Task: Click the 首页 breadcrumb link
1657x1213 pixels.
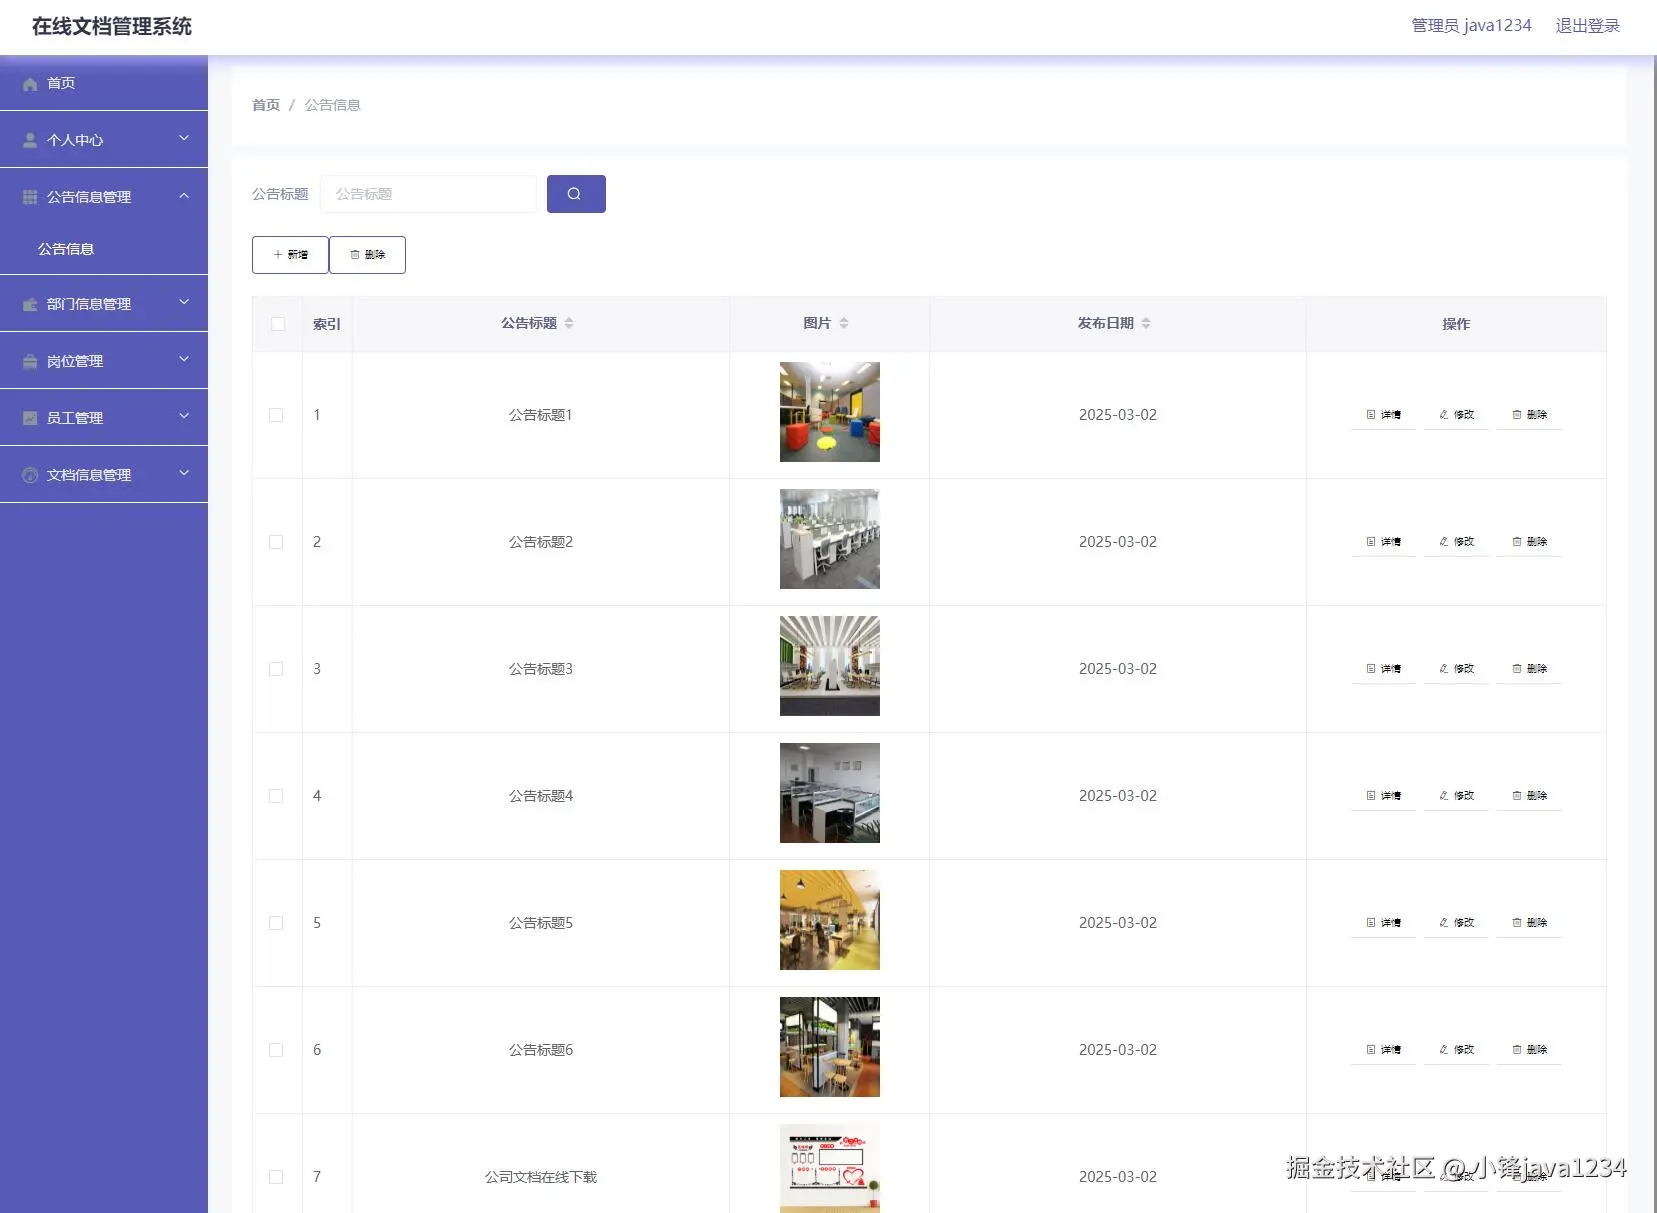Action: pyautogui.click(x=266, y=105)
